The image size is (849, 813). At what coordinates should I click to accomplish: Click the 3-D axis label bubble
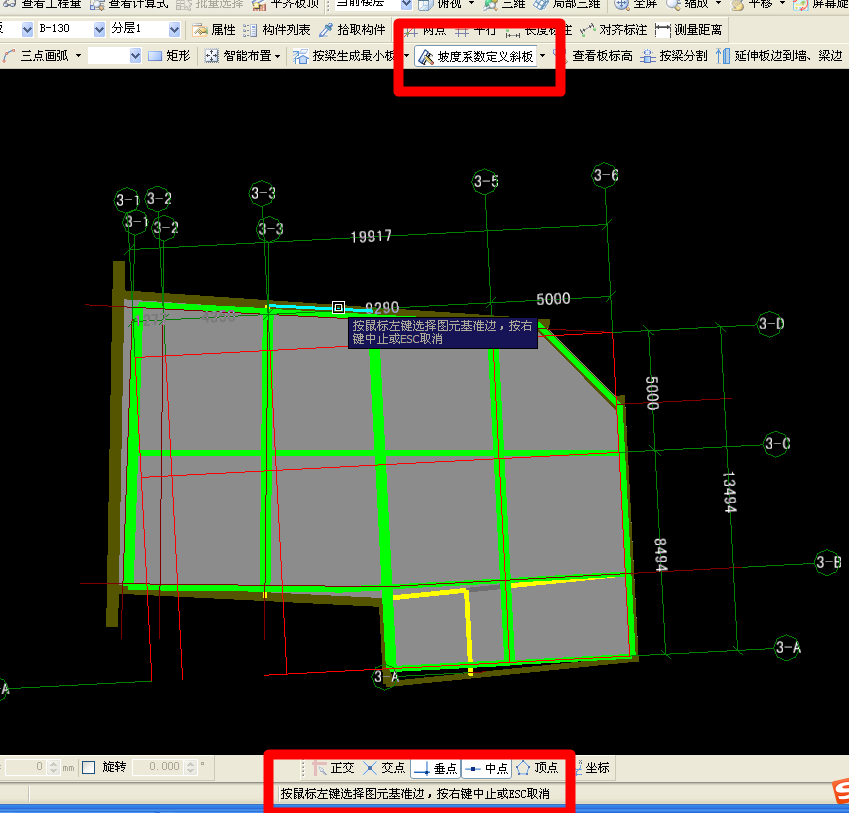(x=770, y=324)
